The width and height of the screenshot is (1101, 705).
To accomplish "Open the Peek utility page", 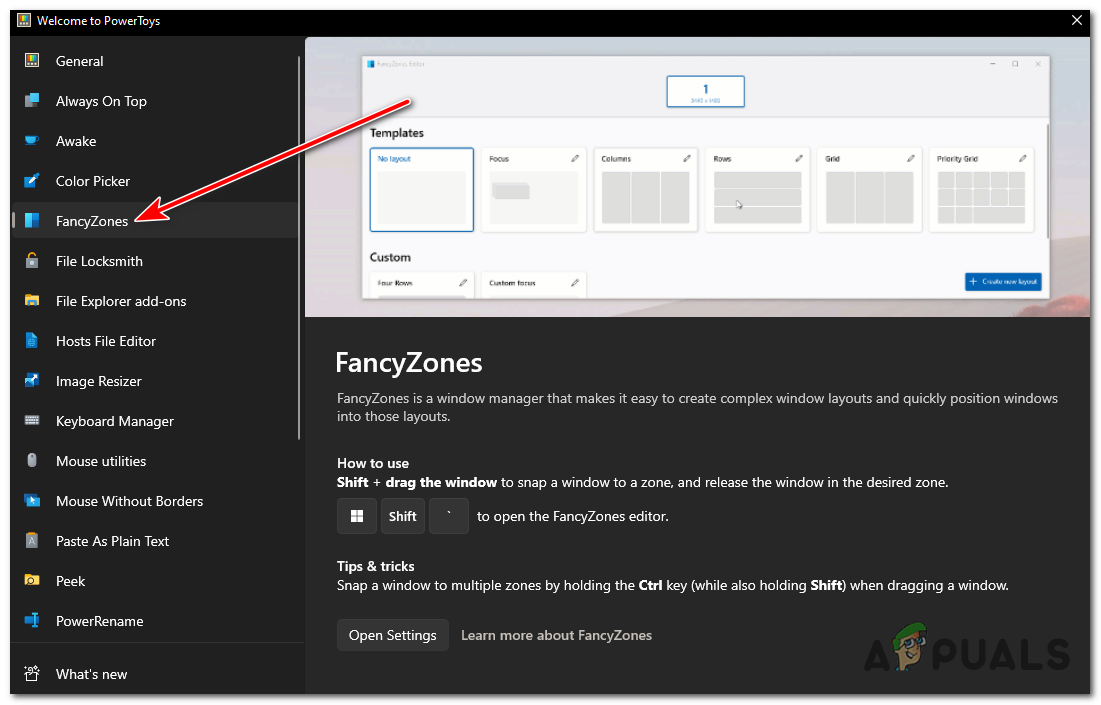I will [70, 581].
